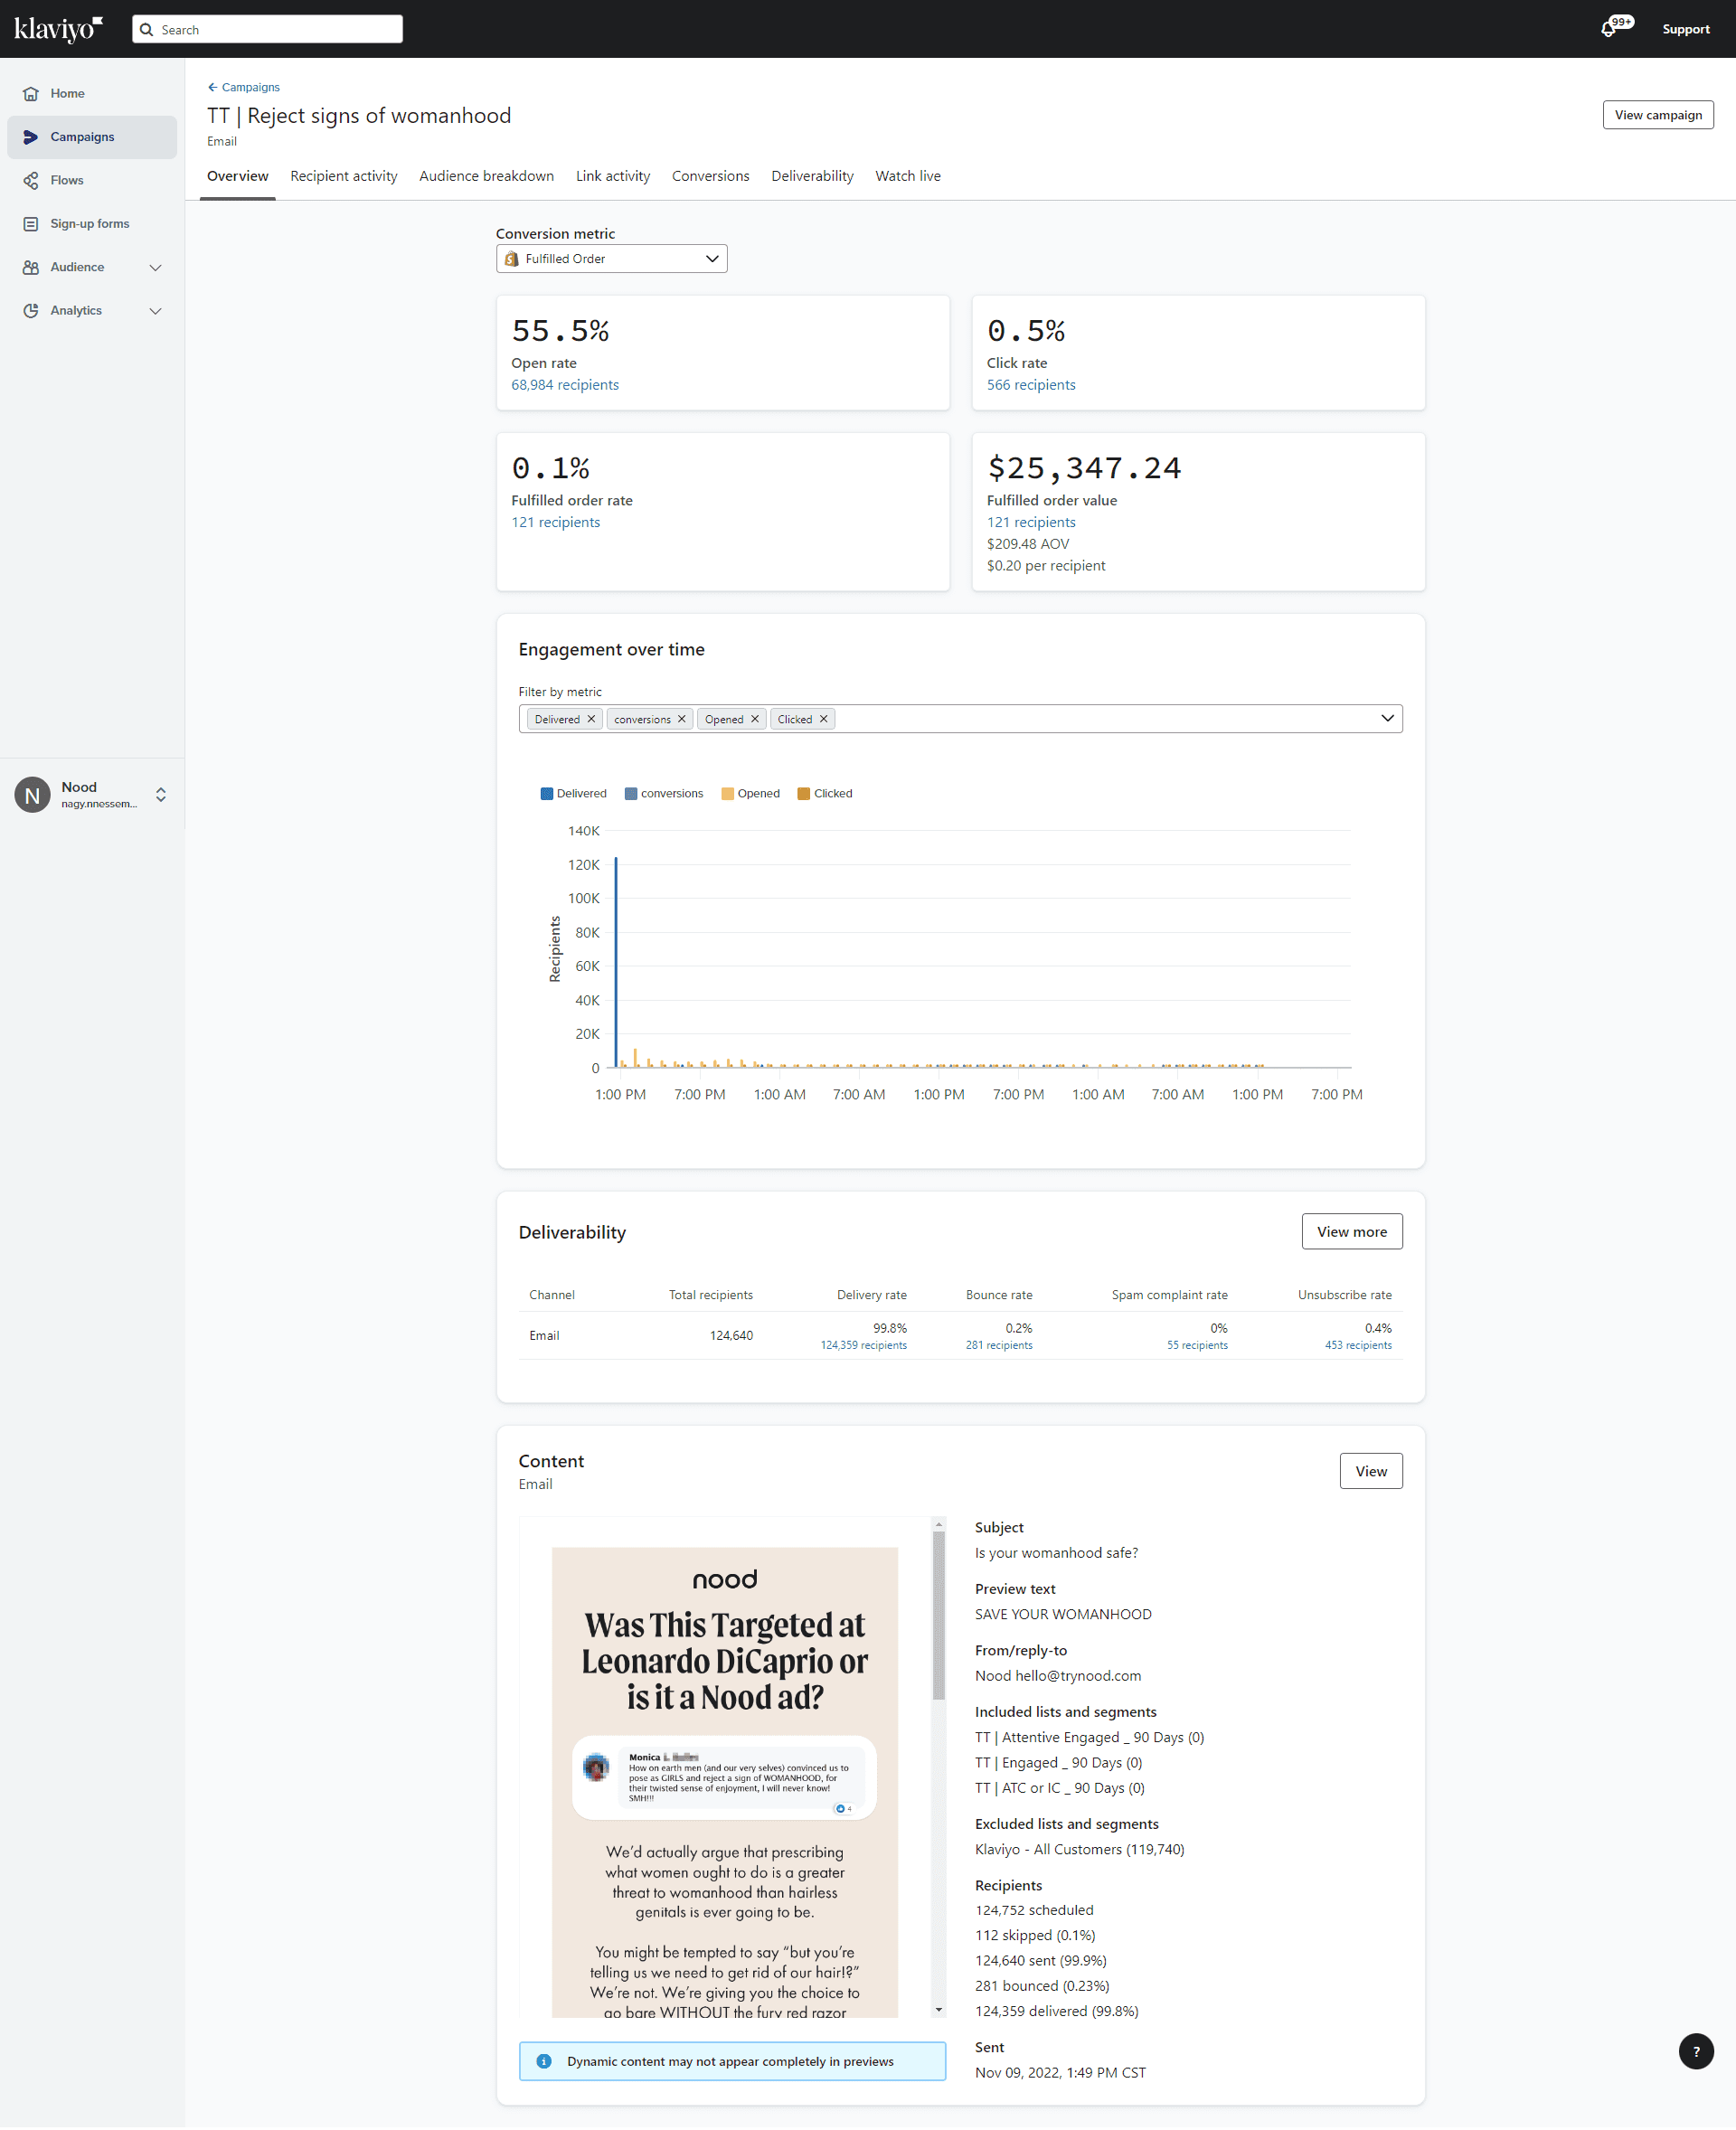Click the email preview scroll down arrow
This screenshot has height=2130, width=1736.
938,2009
